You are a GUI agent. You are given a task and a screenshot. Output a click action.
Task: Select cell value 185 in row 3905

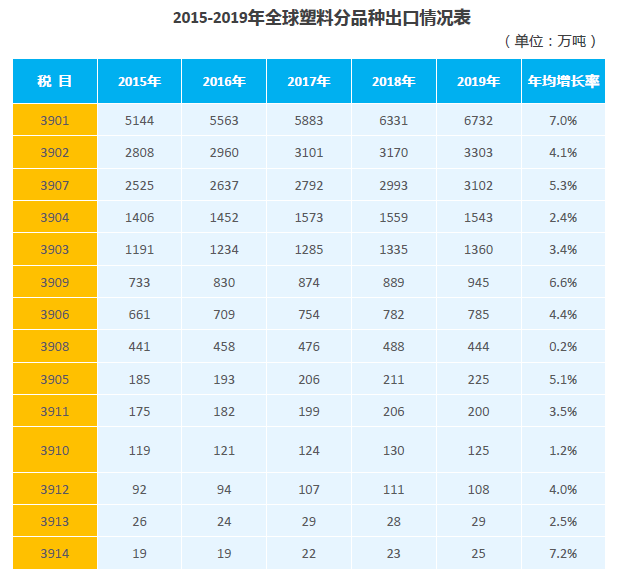pos(140,379)
